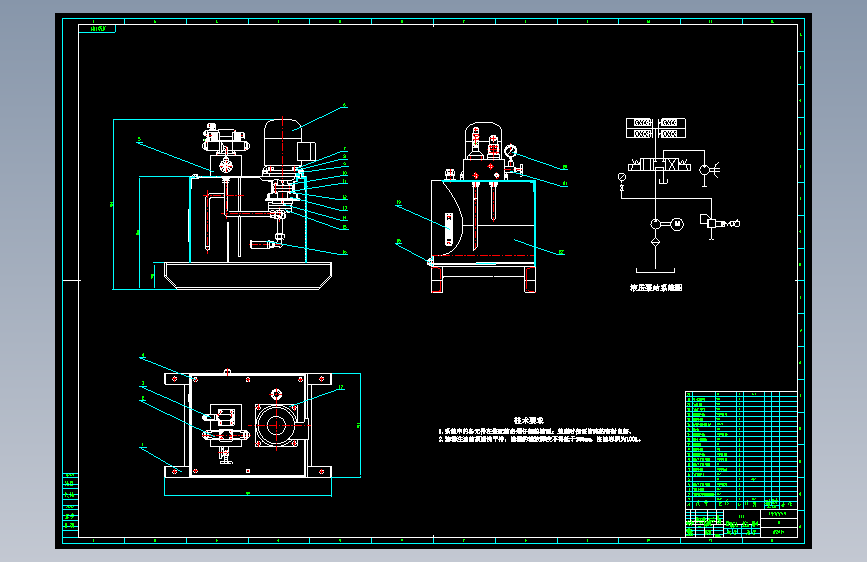Click the small label box at drawing top-left corner

(x=97, y=28)
